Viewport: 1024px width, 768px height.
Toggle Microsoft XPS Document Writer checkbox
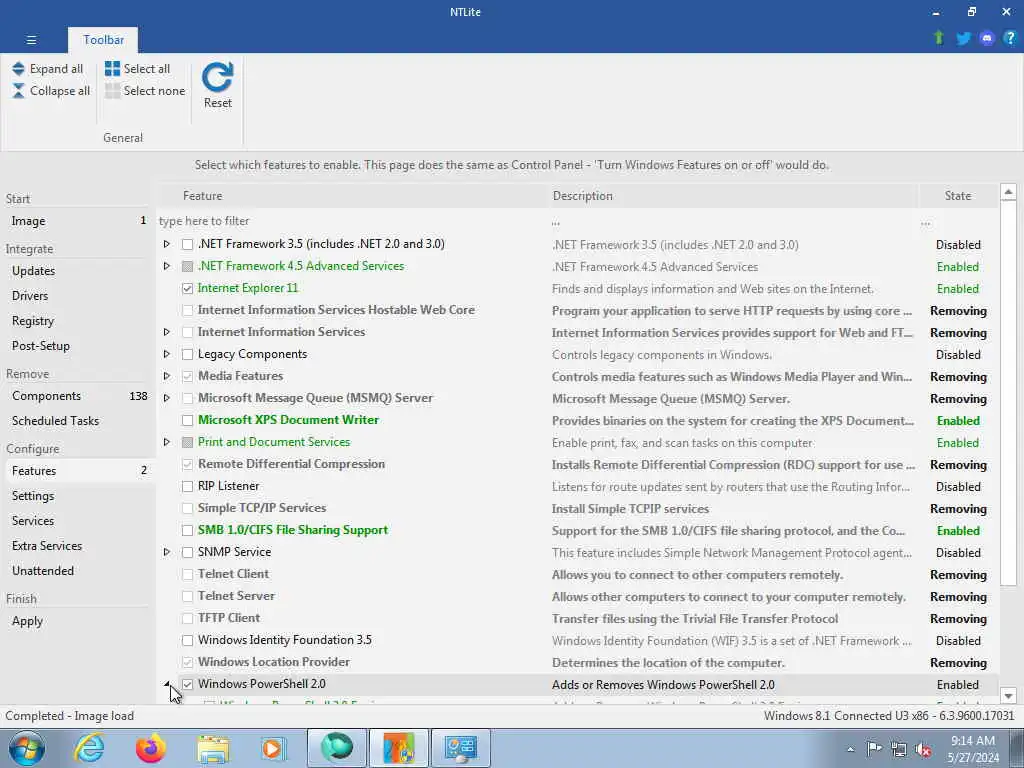187,420
